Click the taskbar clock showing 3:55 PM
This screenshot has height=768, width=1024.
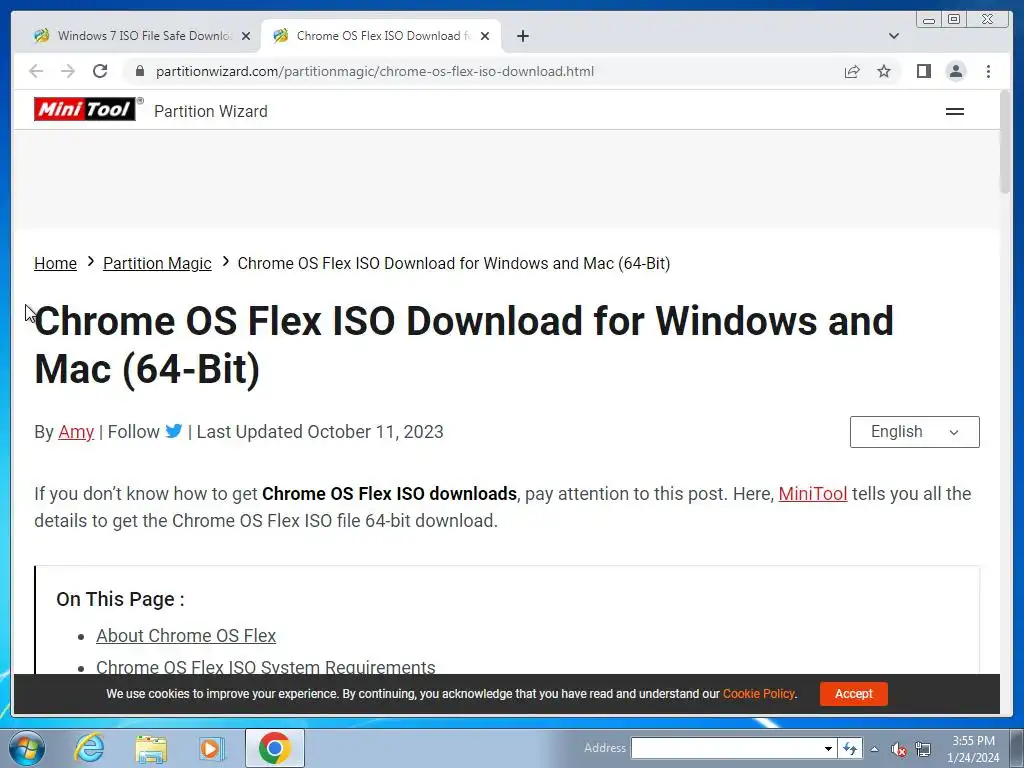point(973,748)
